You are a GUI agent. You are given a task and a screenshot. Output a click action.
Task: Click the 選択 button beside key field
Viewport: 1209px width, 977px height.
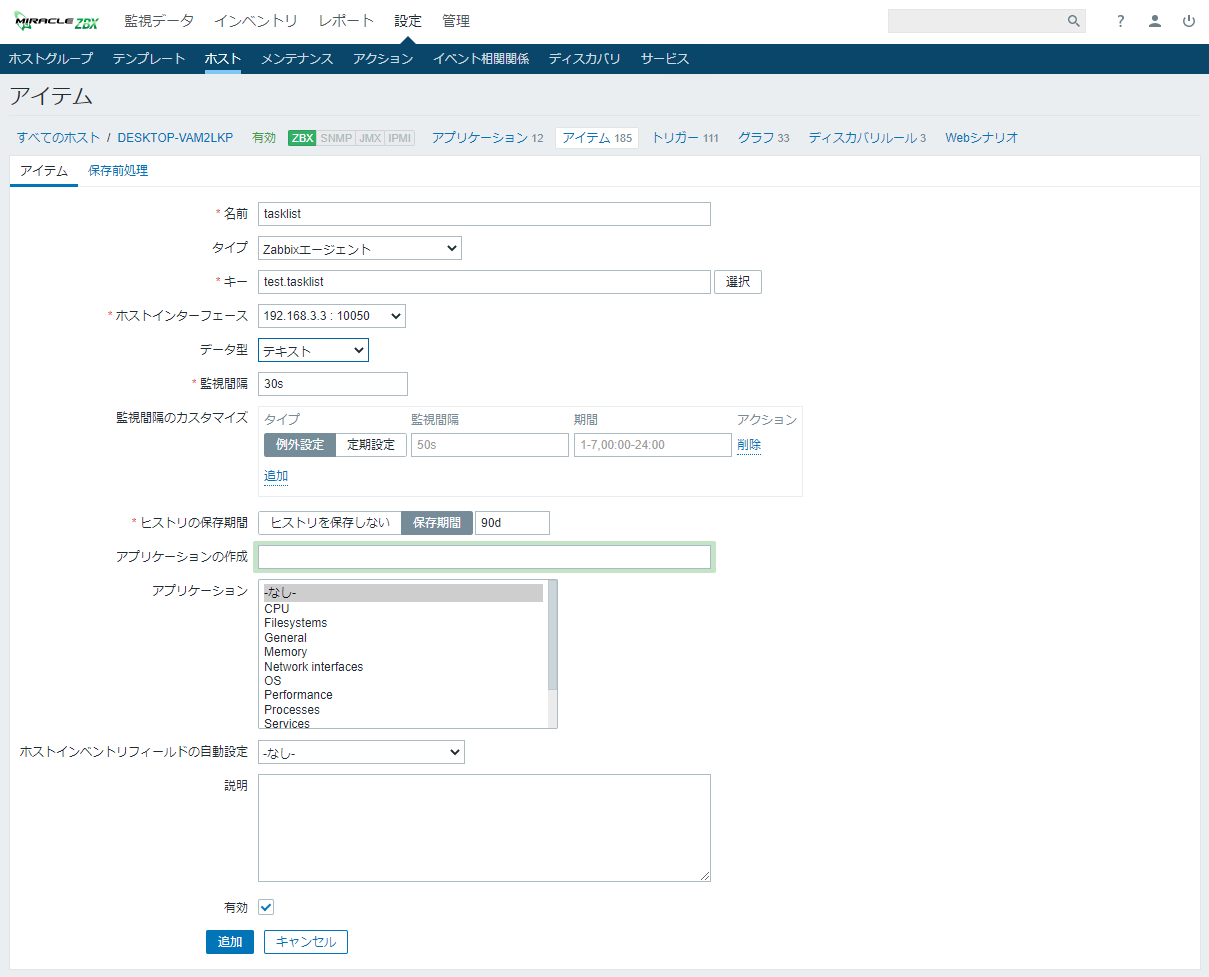pyautogui.click(x=737, y=282)
